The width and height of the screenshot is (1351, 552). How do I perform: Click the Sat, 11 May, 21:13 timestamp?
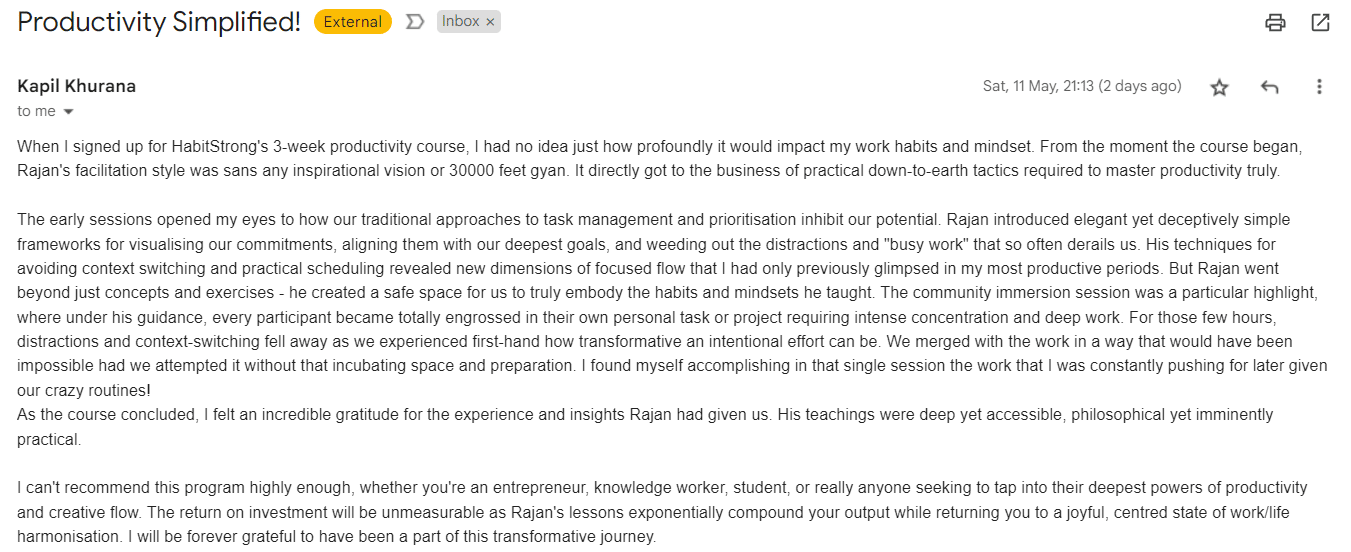[1082, 86]
